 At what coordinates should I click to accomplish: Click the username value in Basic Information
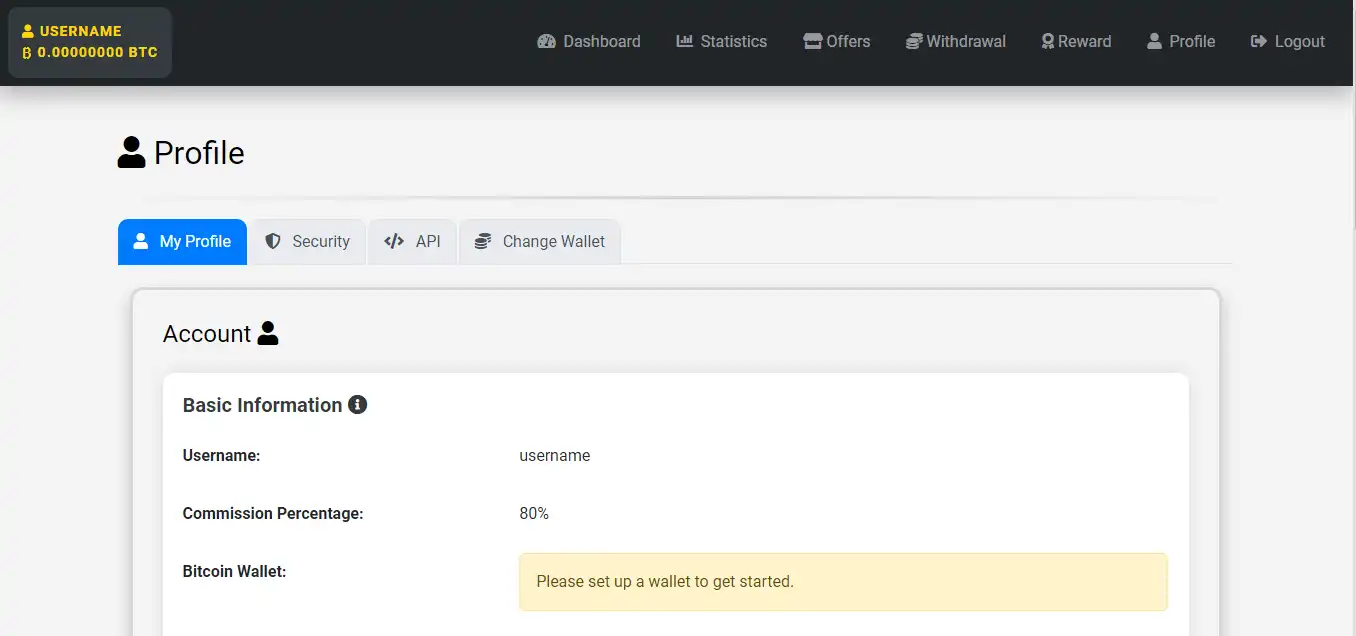(x=554, y=456)
